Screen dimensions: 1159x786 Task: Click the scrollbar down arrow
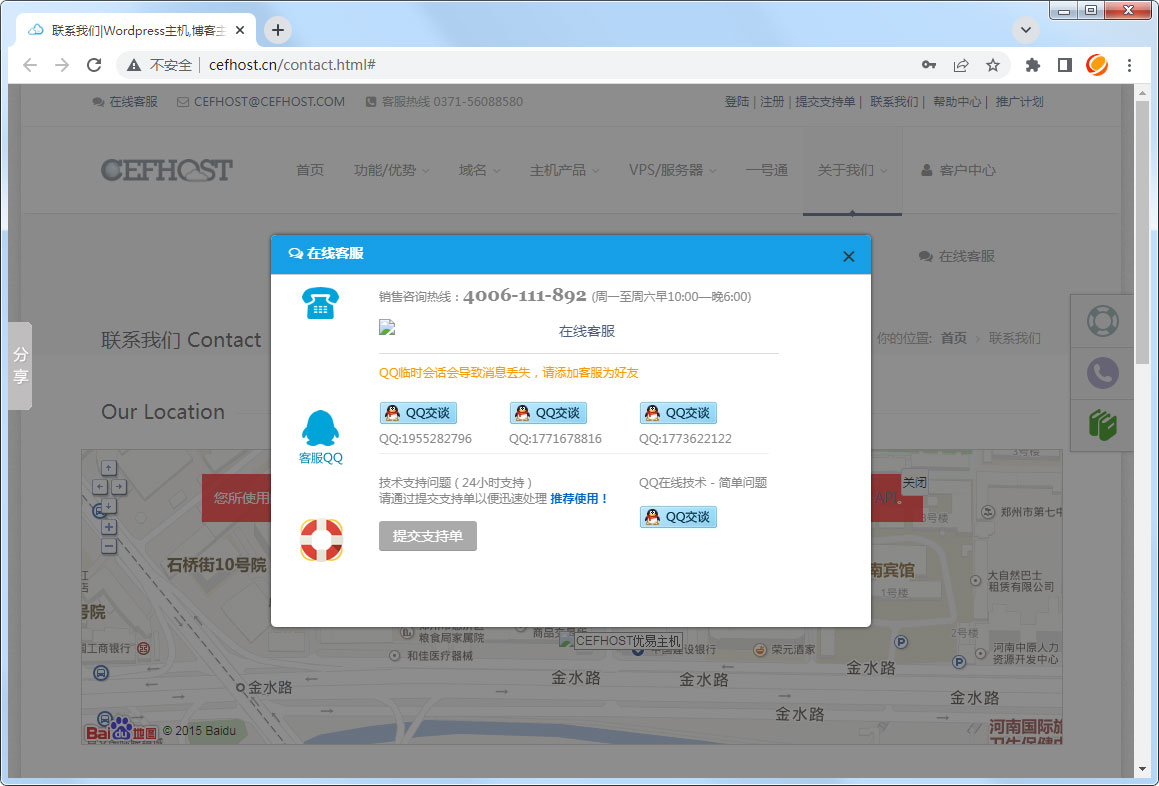click(1142, 769)
